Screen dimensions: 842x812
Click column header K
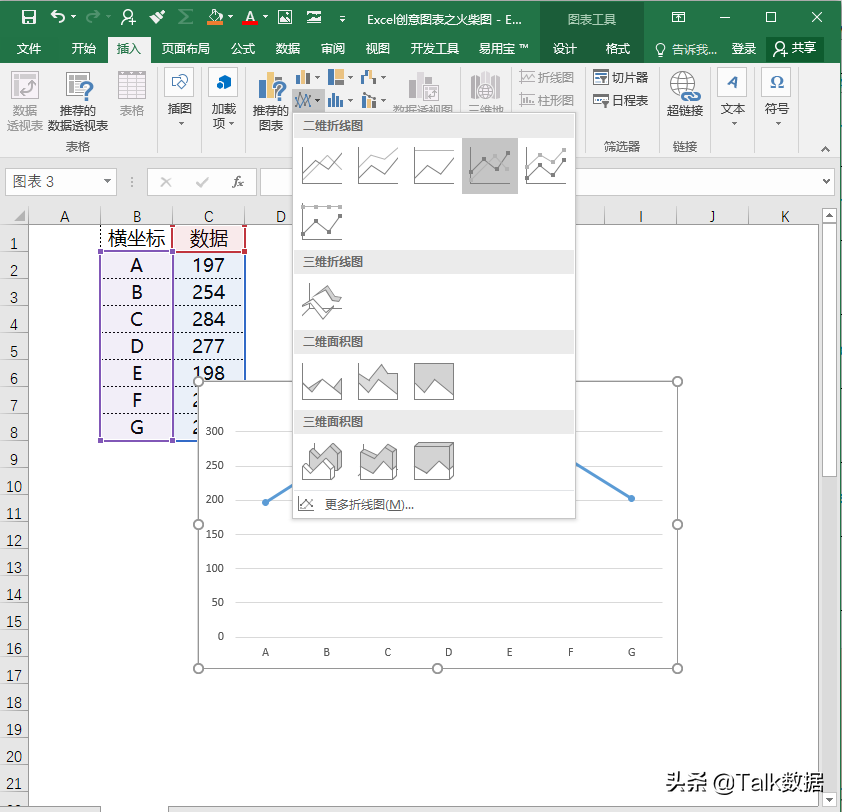click(785, 216)
